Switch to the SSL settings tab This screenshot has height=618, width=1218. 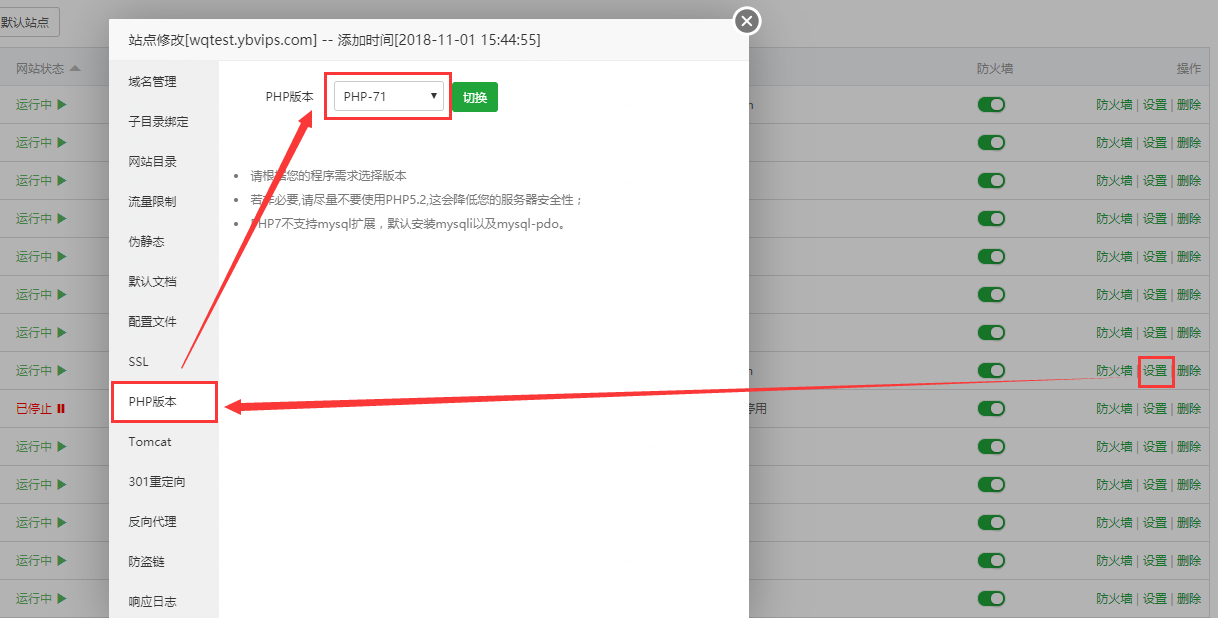tap(138, 362)
